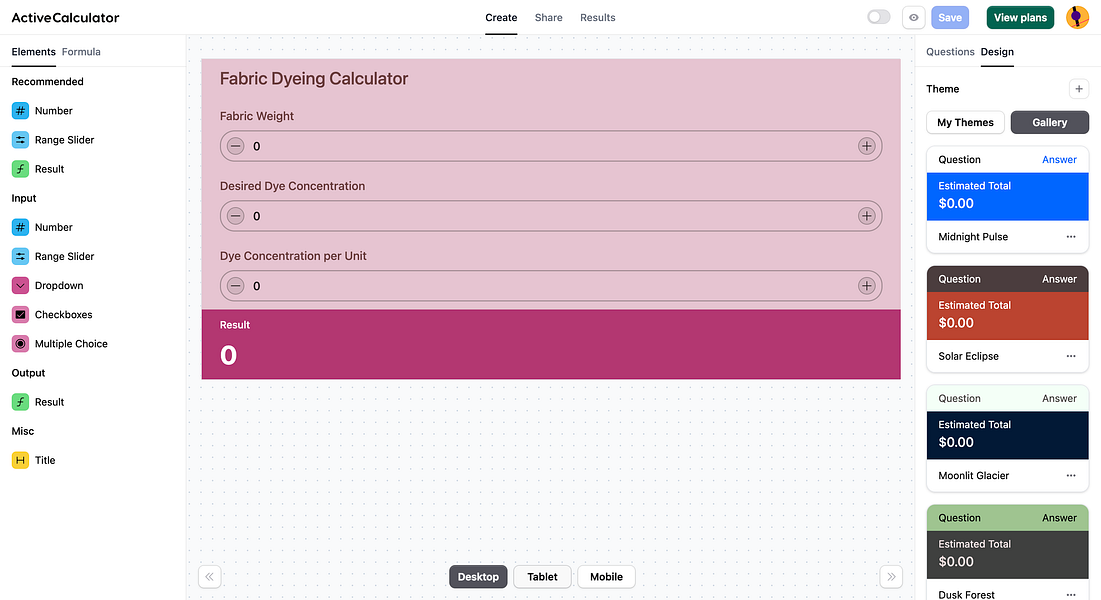Click the plus icon next to Theme
Viewport: 1101px width, 600px height.
pyautogui.click(x=1078, y=89)
